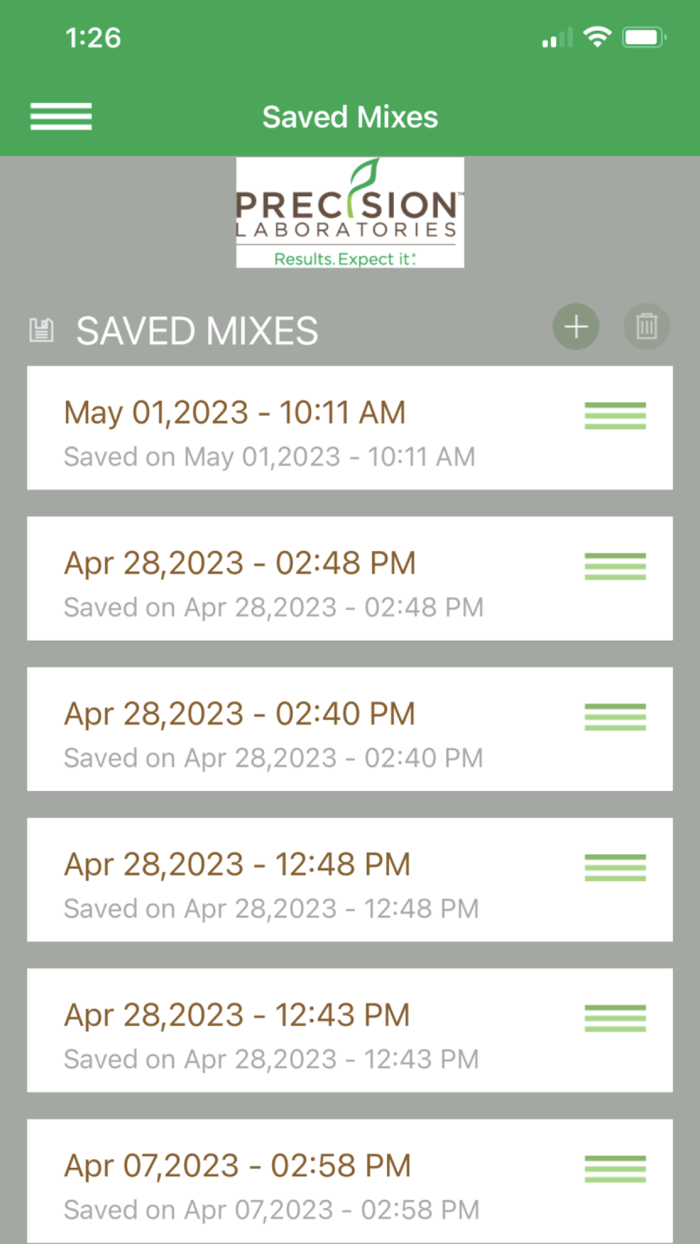Select the Apr 28,2023 - 12:48 PM mix
The width and height of the screenshot is (700, 1244).
coord(238,864)
